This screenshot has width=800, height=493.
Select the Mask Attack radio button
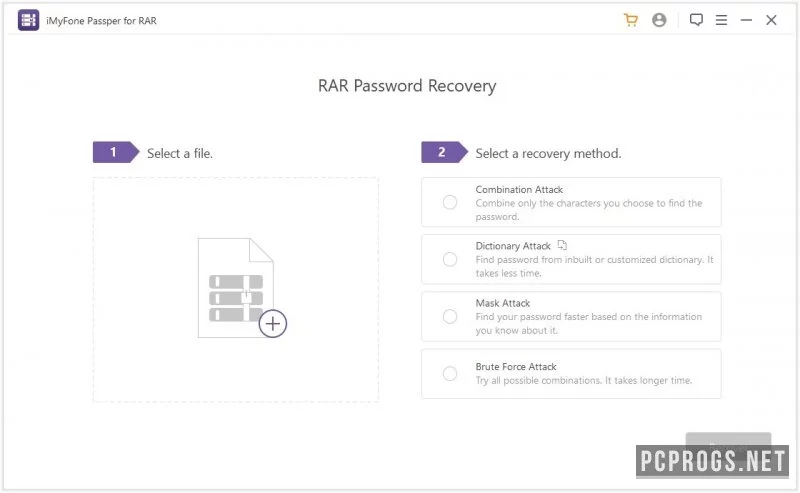coord(449,316)
